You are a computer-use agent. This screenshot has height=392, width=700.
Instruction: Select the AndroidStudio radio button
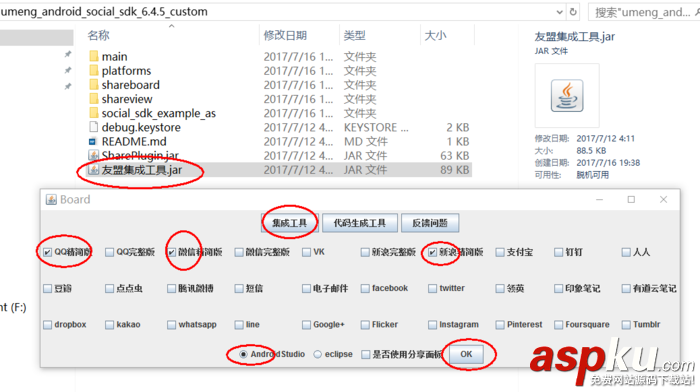pos(243,354)
